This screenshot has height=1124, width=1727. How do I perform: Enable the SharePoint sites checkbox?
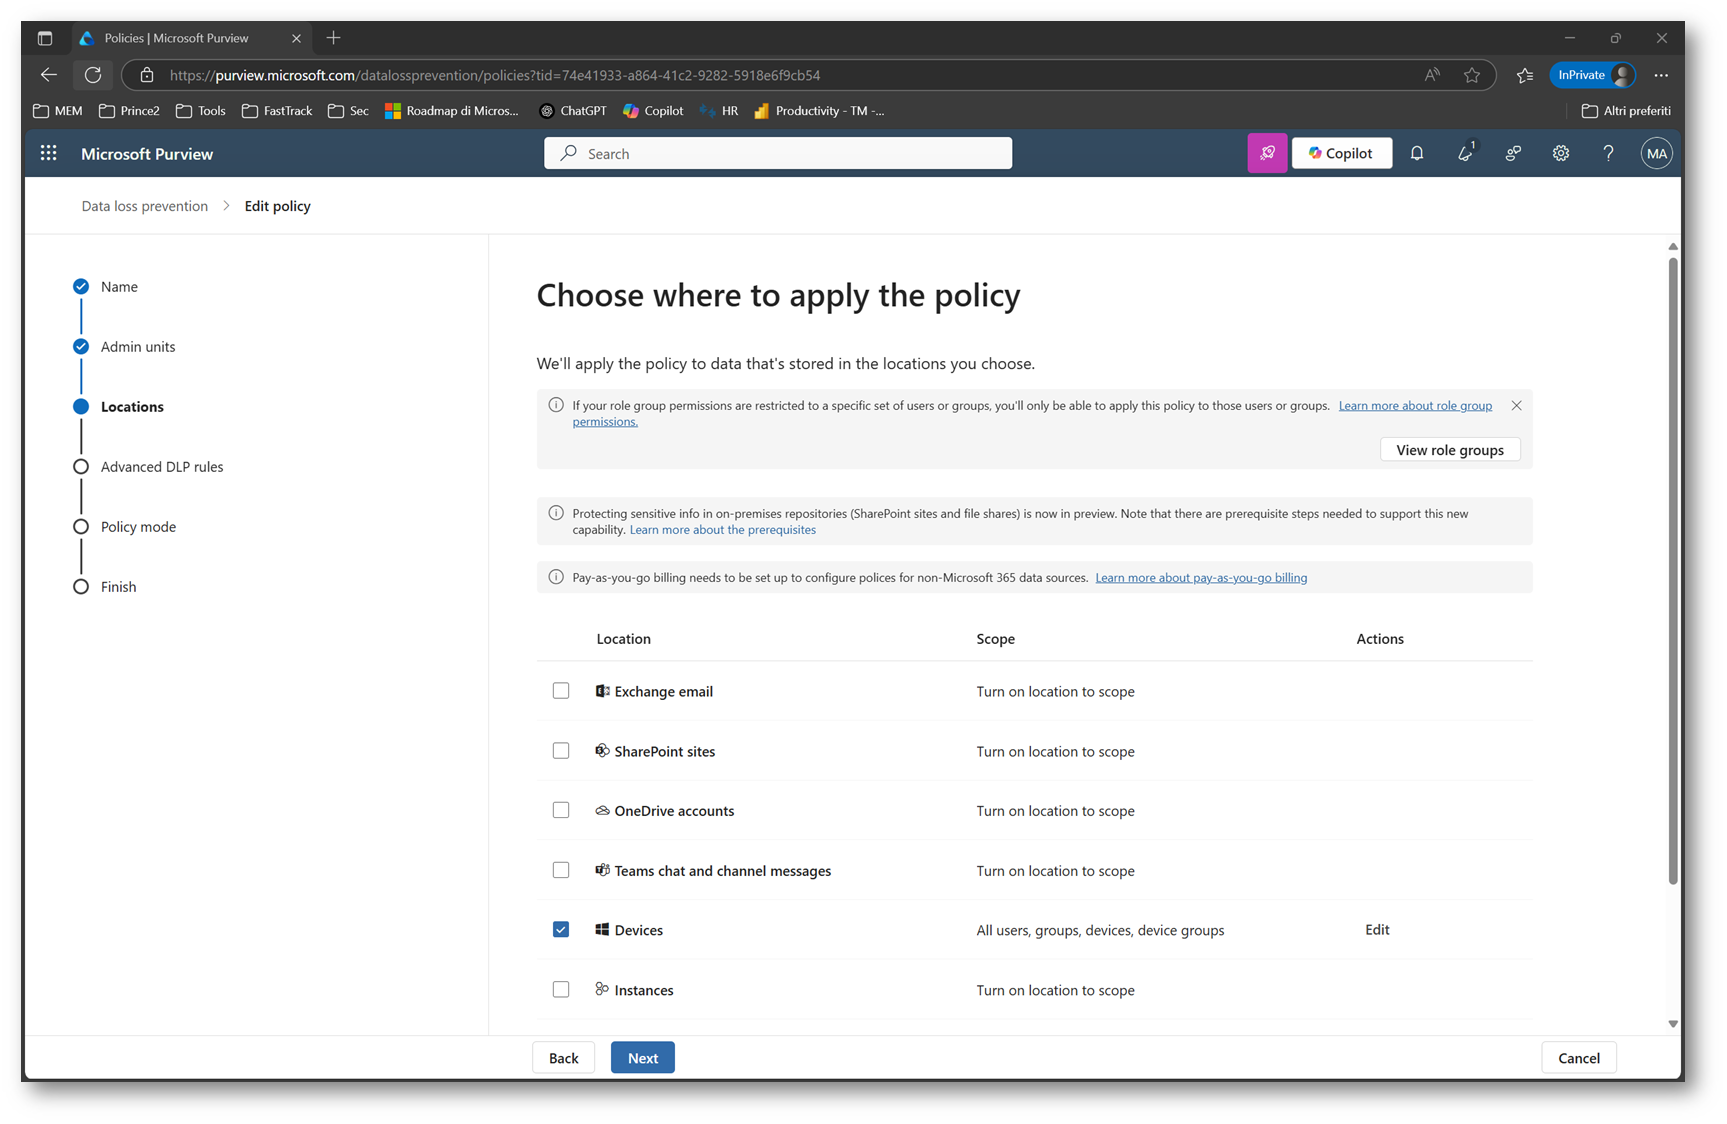[x=561, y=751]
